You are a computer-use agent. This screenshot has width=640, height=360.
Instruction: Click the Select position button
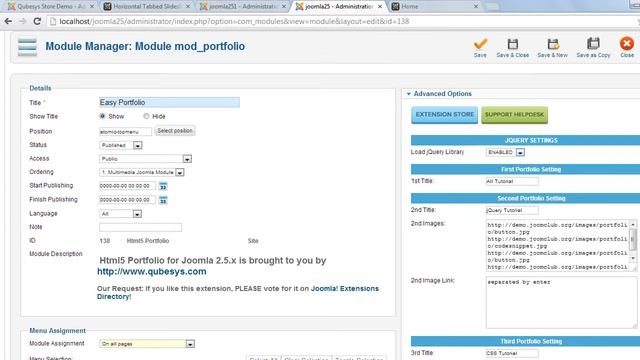pos(175,131)
